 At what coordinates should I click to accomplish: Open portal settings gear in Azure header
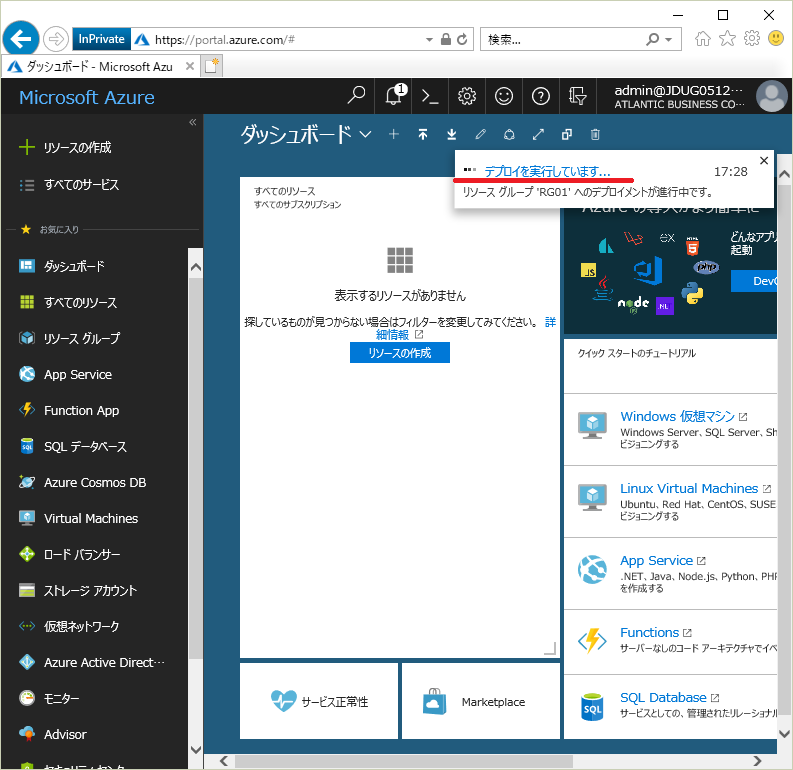click(x=467, y=96)
